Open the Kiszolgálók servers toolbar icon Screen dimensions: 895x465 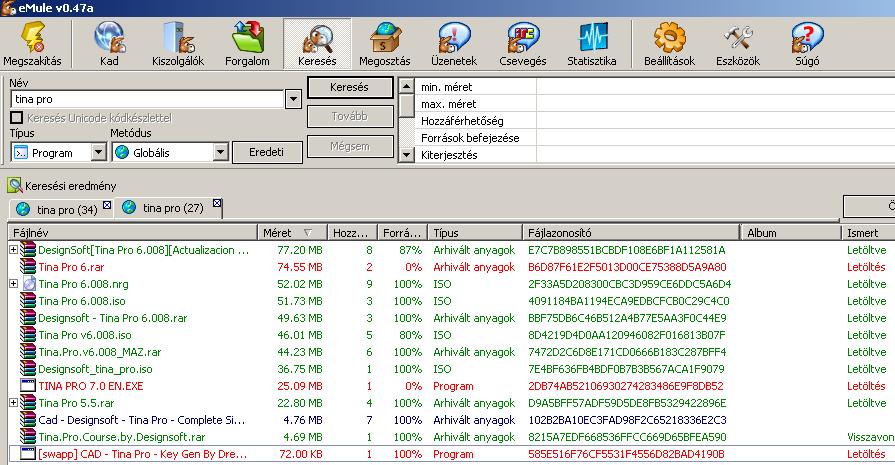tap(178, 37)
